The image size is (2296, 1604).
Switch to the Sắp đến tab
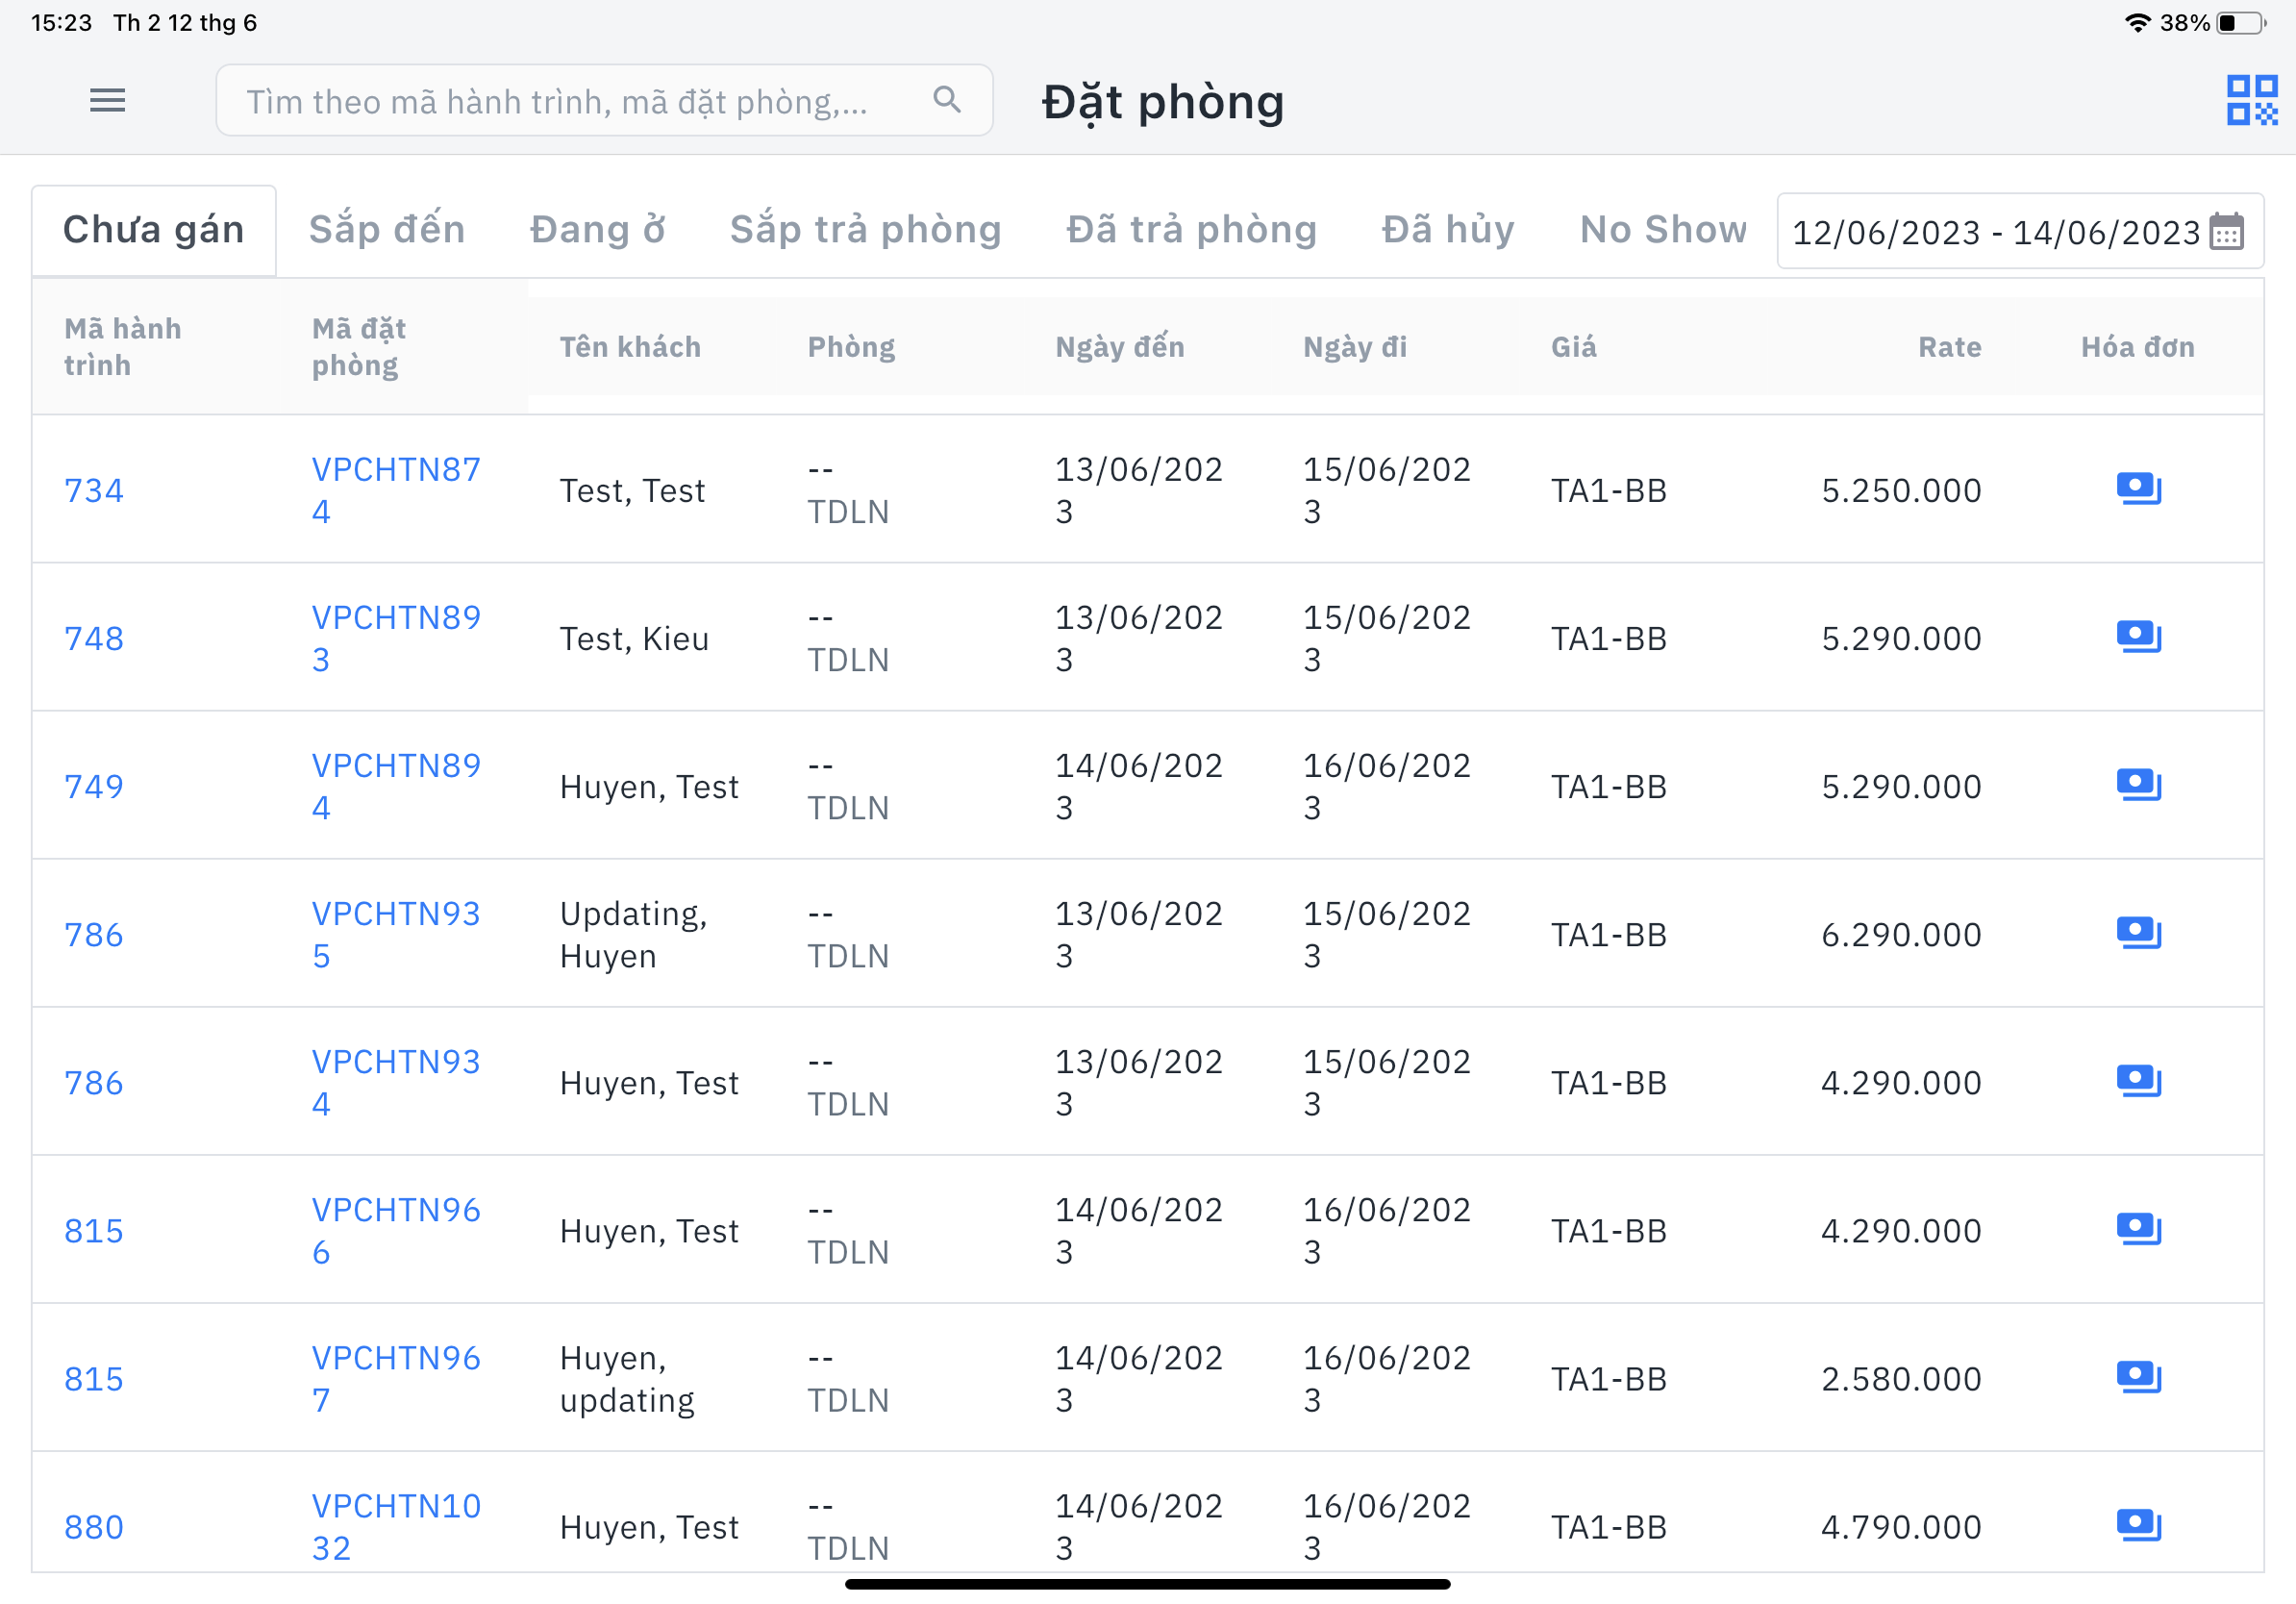coord(387,230)
